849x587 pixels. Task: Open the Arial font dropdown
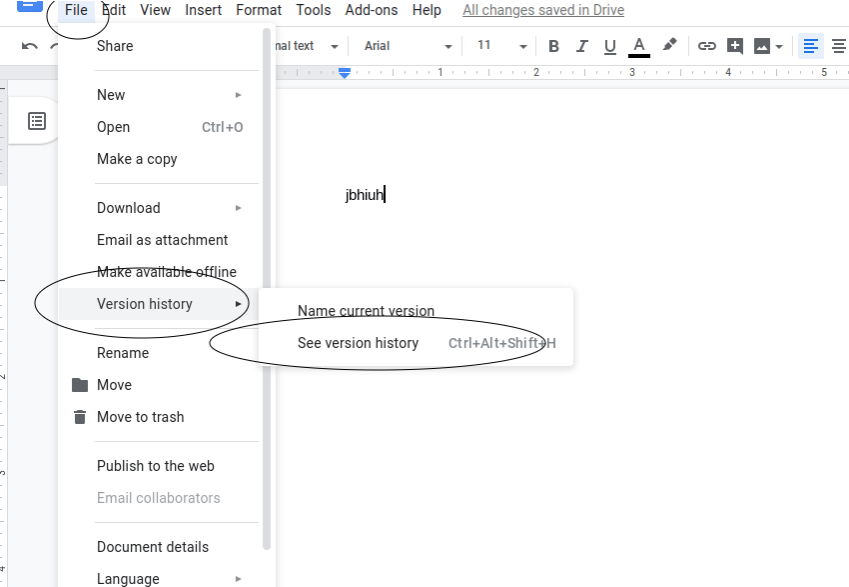408,46
